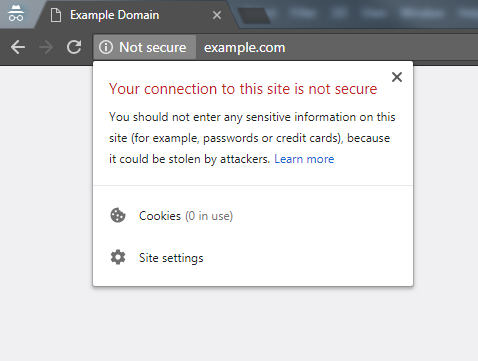Focus the example.com address field
478x361 pixels.
coord(337,47)
